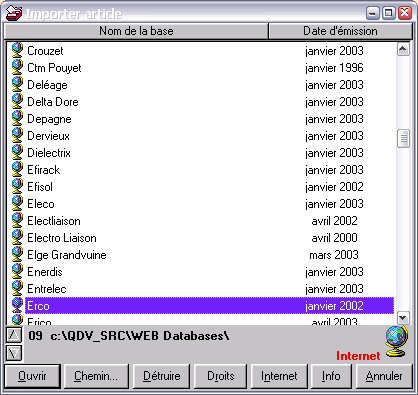Click the Importer article title bar icon
Viewport: 418px width, 395px height.
coord(14,13)
